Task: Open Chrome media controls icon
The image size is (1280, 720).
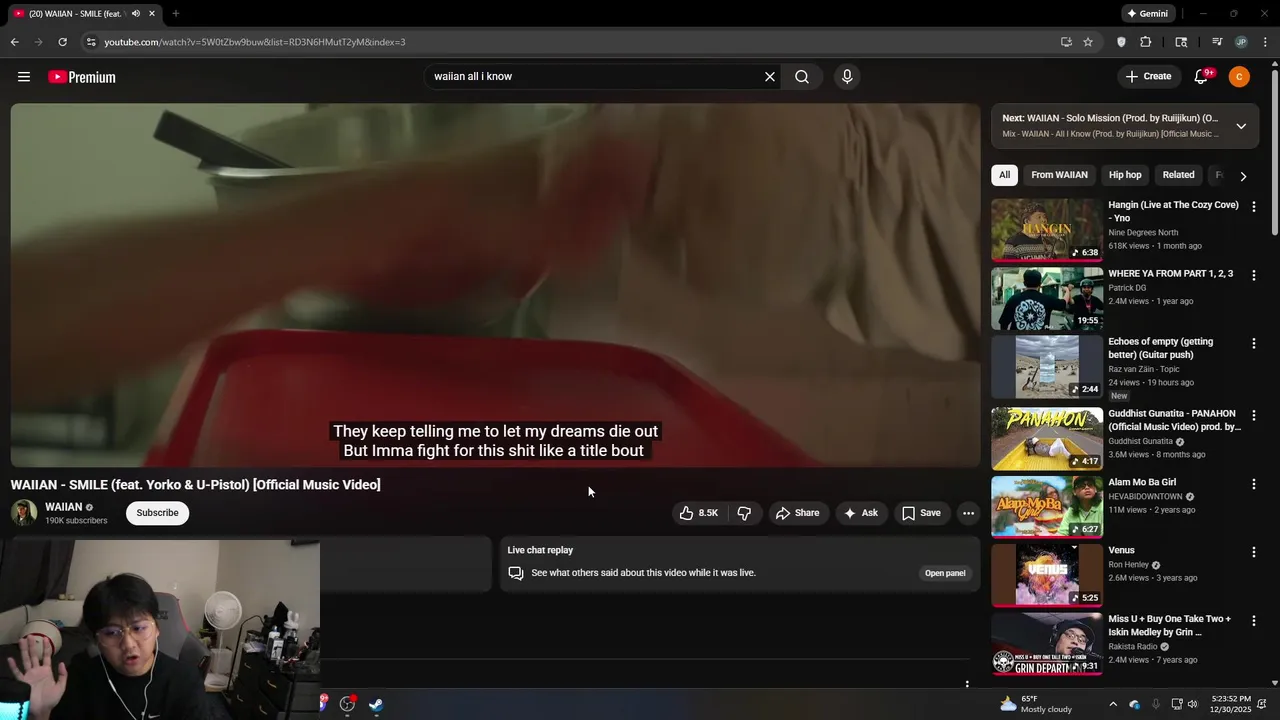Action: [1217, 42]
